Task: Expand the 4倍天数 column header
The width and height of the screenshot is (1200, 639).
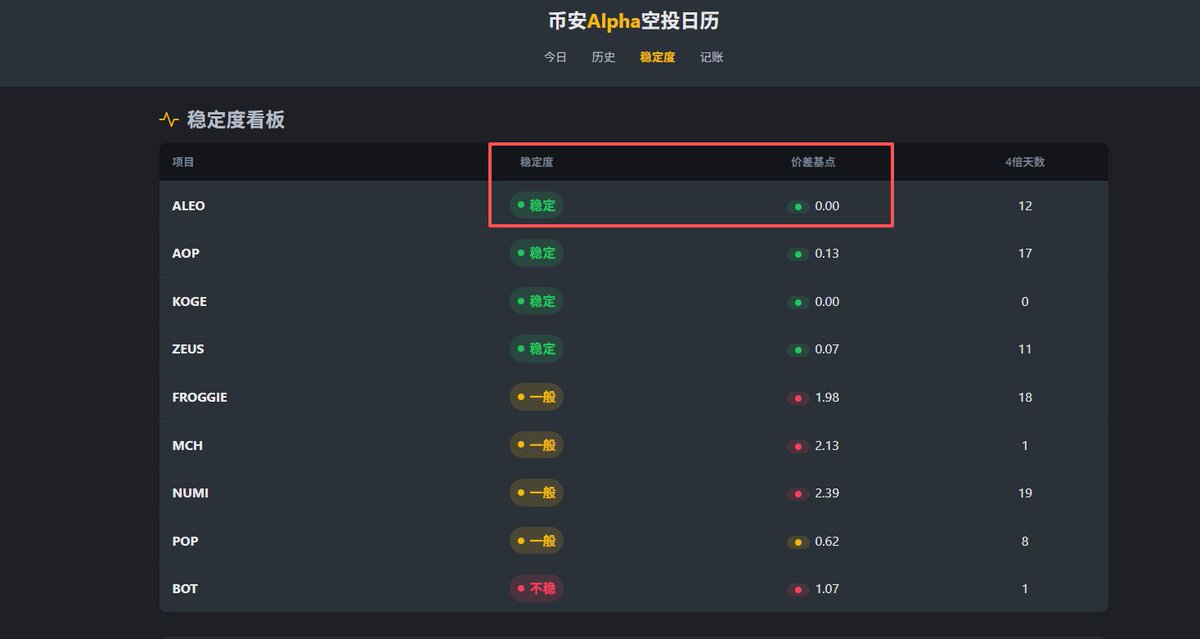Action: point(1023,161)
